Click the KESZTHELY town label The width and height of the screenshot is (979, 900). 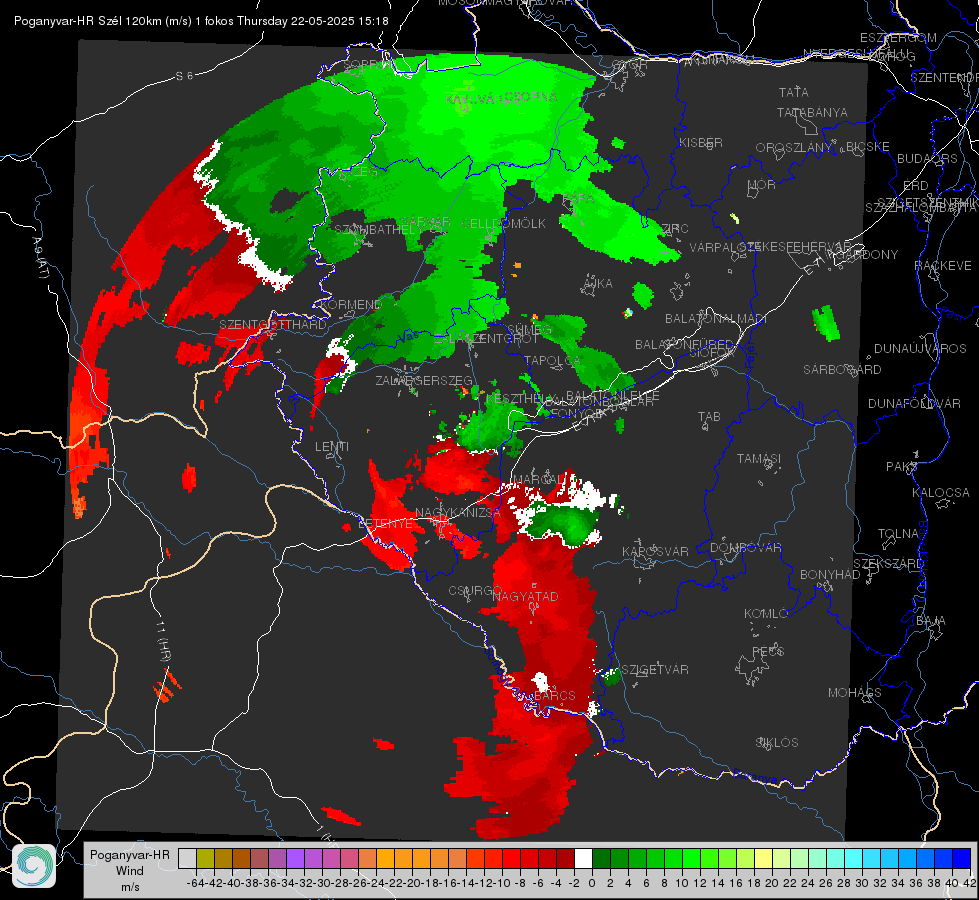point(519,398)
